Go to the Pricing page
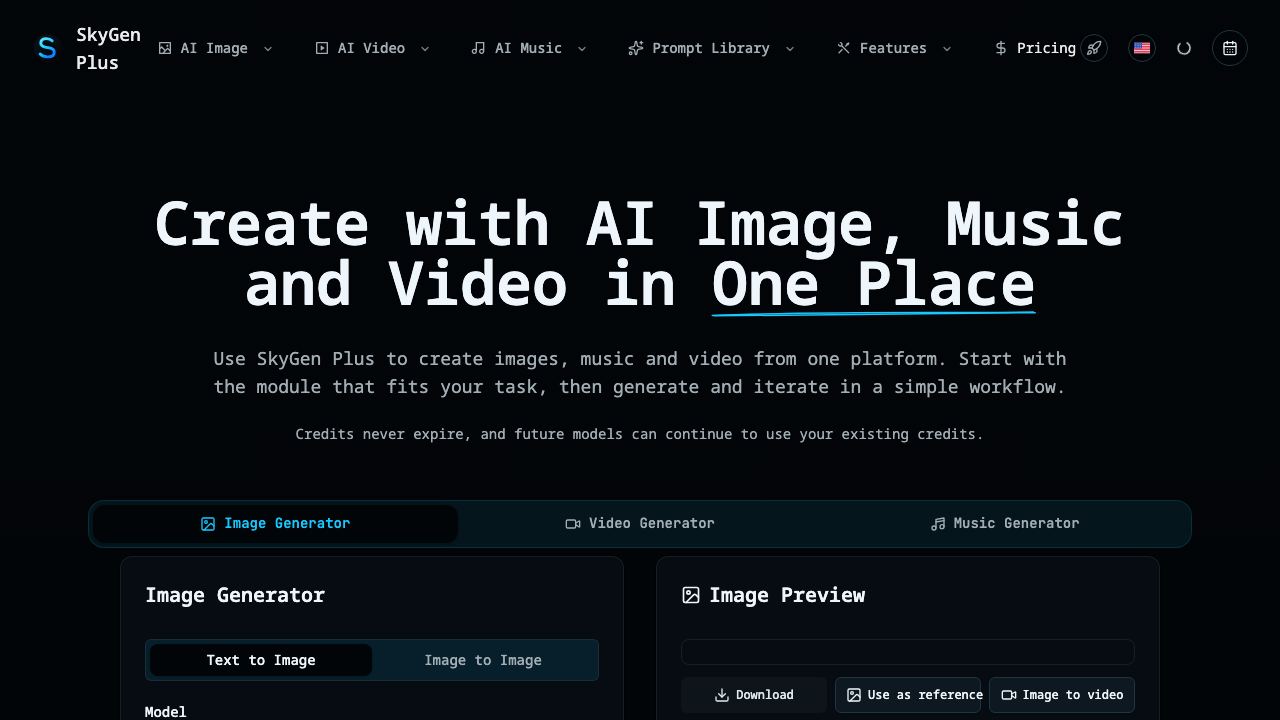1280x720 pixels. pyautogui.click(x=1035, y=48)
